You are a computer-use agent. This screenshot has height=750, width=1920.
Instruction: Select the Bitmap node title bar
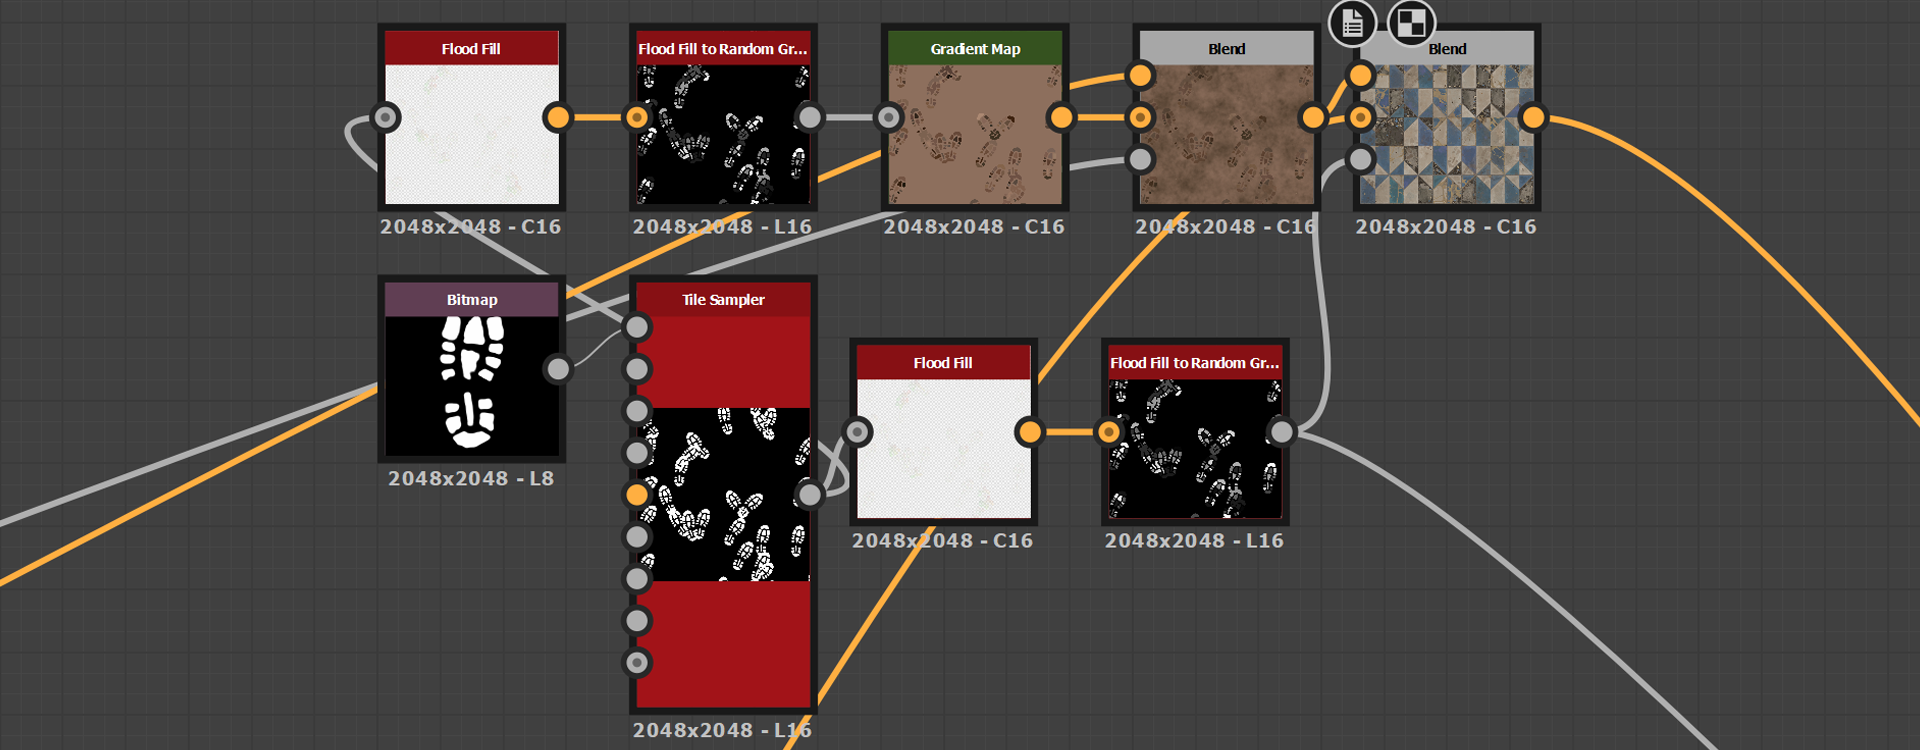coord(472,299)
